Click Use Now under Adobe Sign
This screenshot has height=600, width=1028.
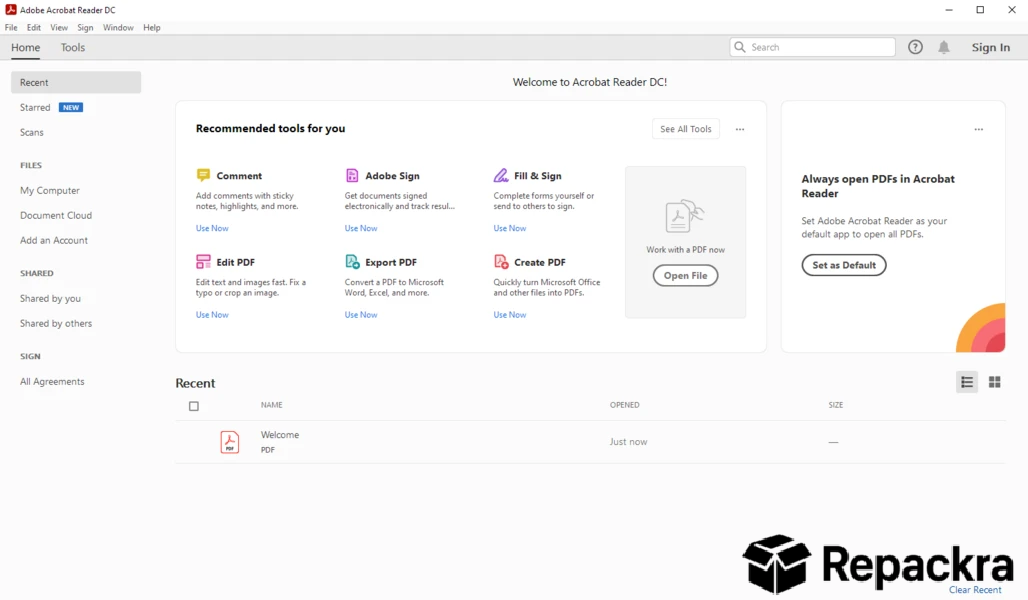(361, 228)
